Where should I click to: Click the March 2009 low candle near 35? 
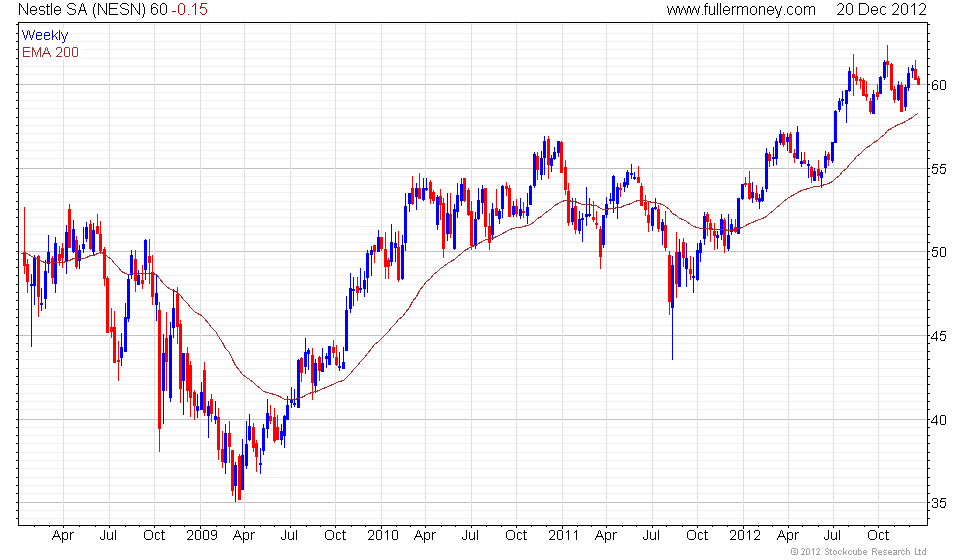pos(236,481)
